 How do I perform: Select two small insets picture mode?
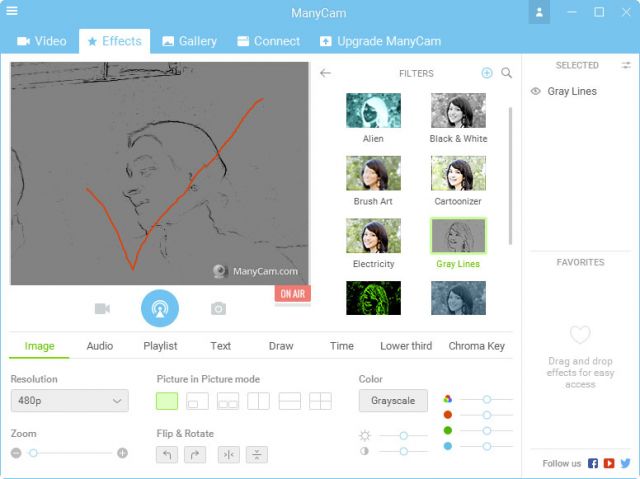click(x=228, y=401)
